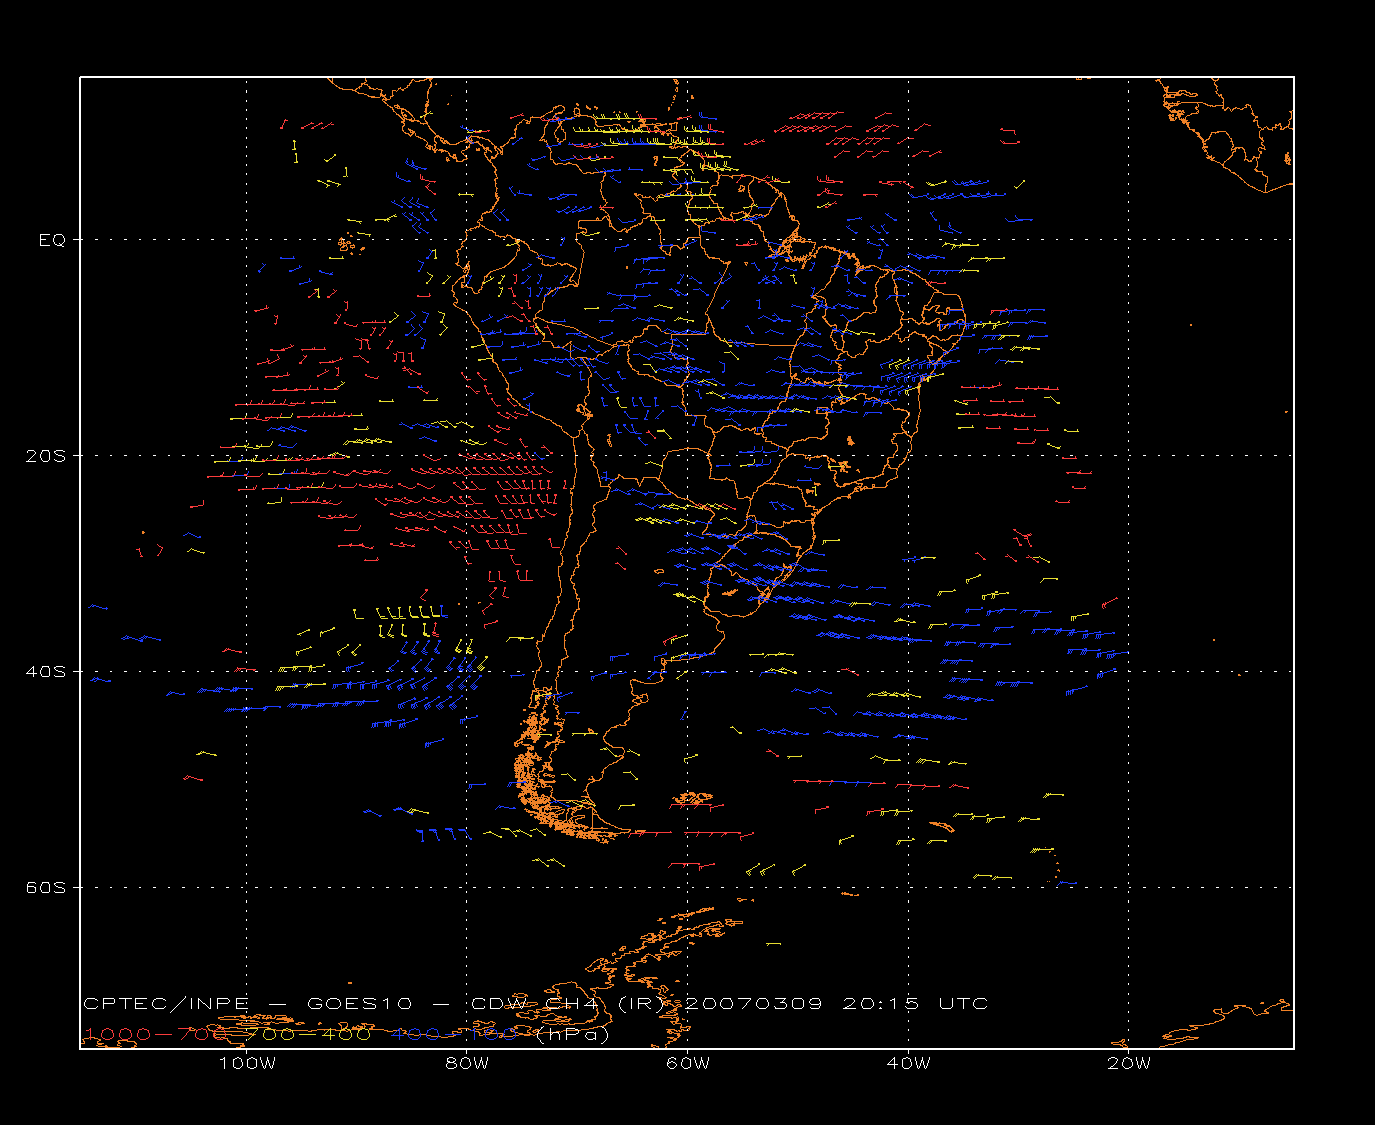Viewport: 1375px width, 1125px height.
Task: Click the '40W' longitude label
Action: click(x=908, y=1064)
